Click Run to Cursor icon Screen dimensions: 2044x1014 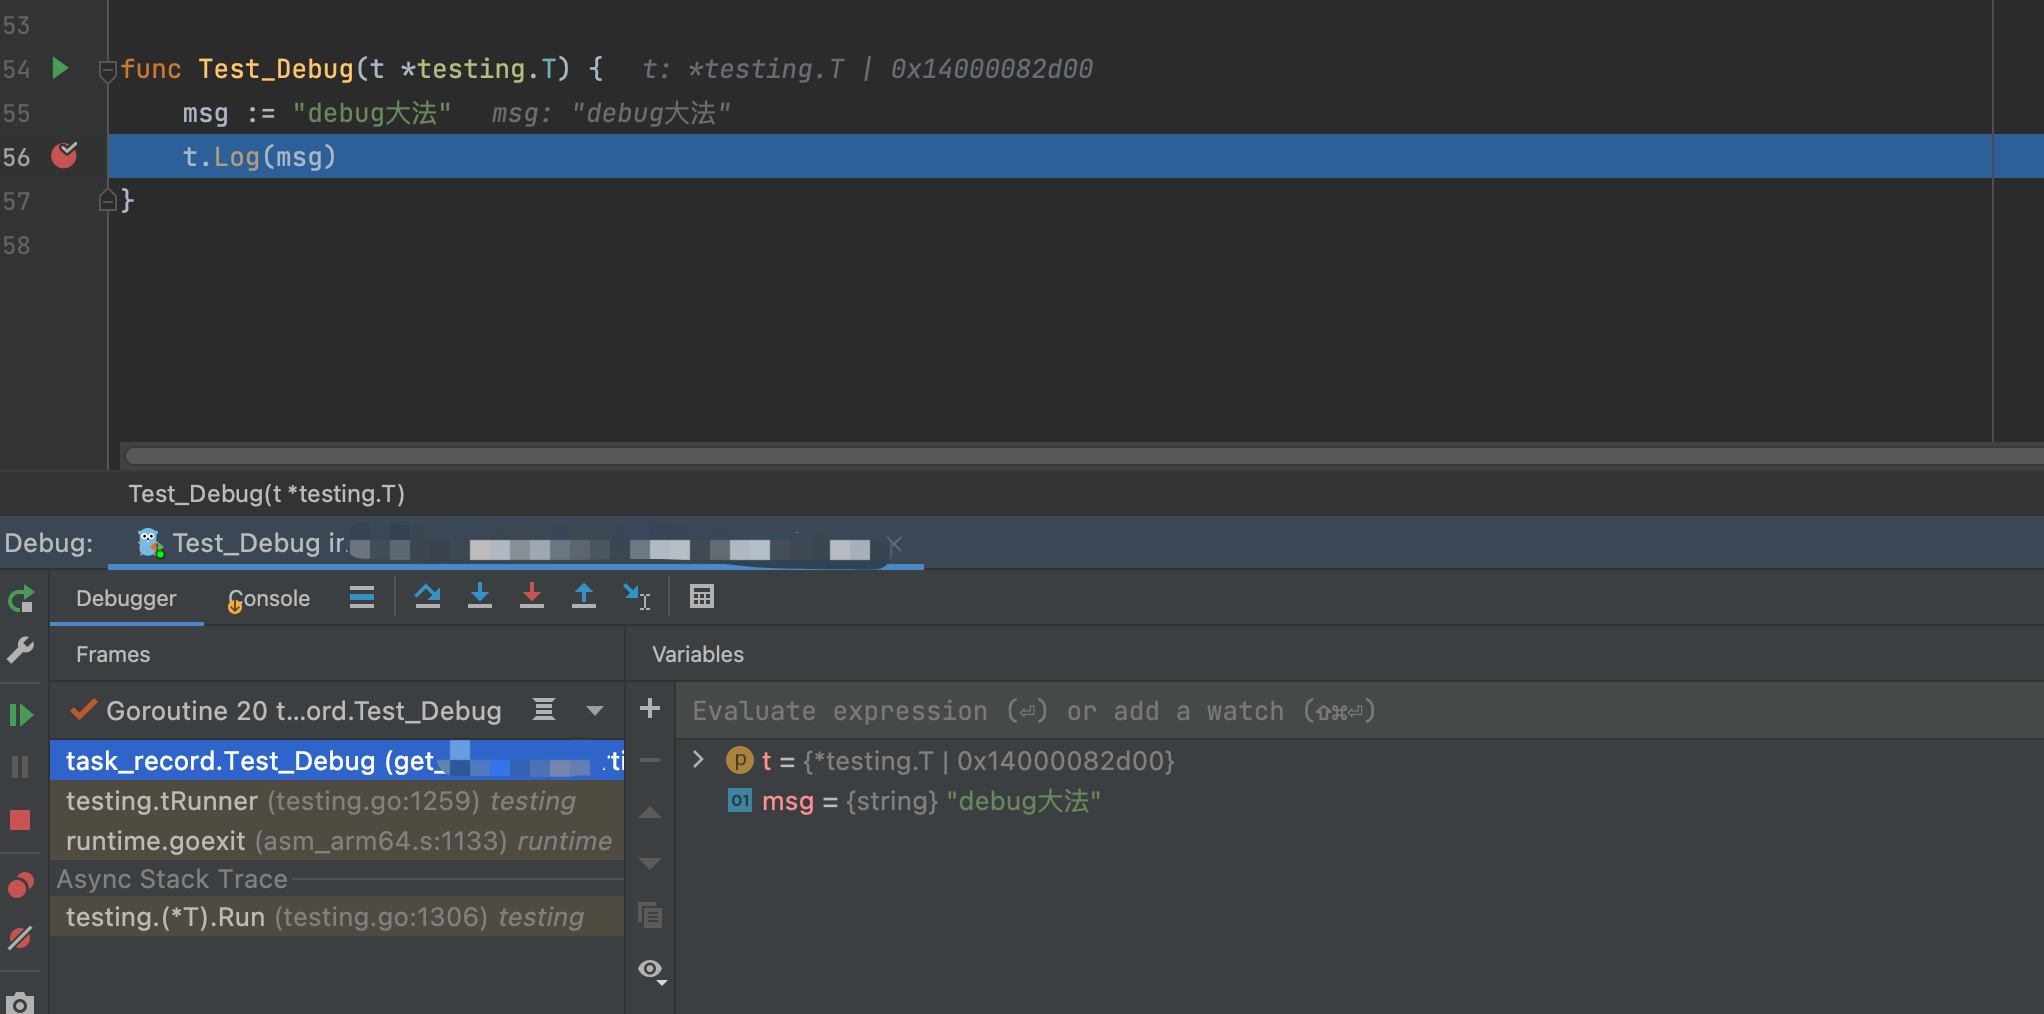pos(637,597)
